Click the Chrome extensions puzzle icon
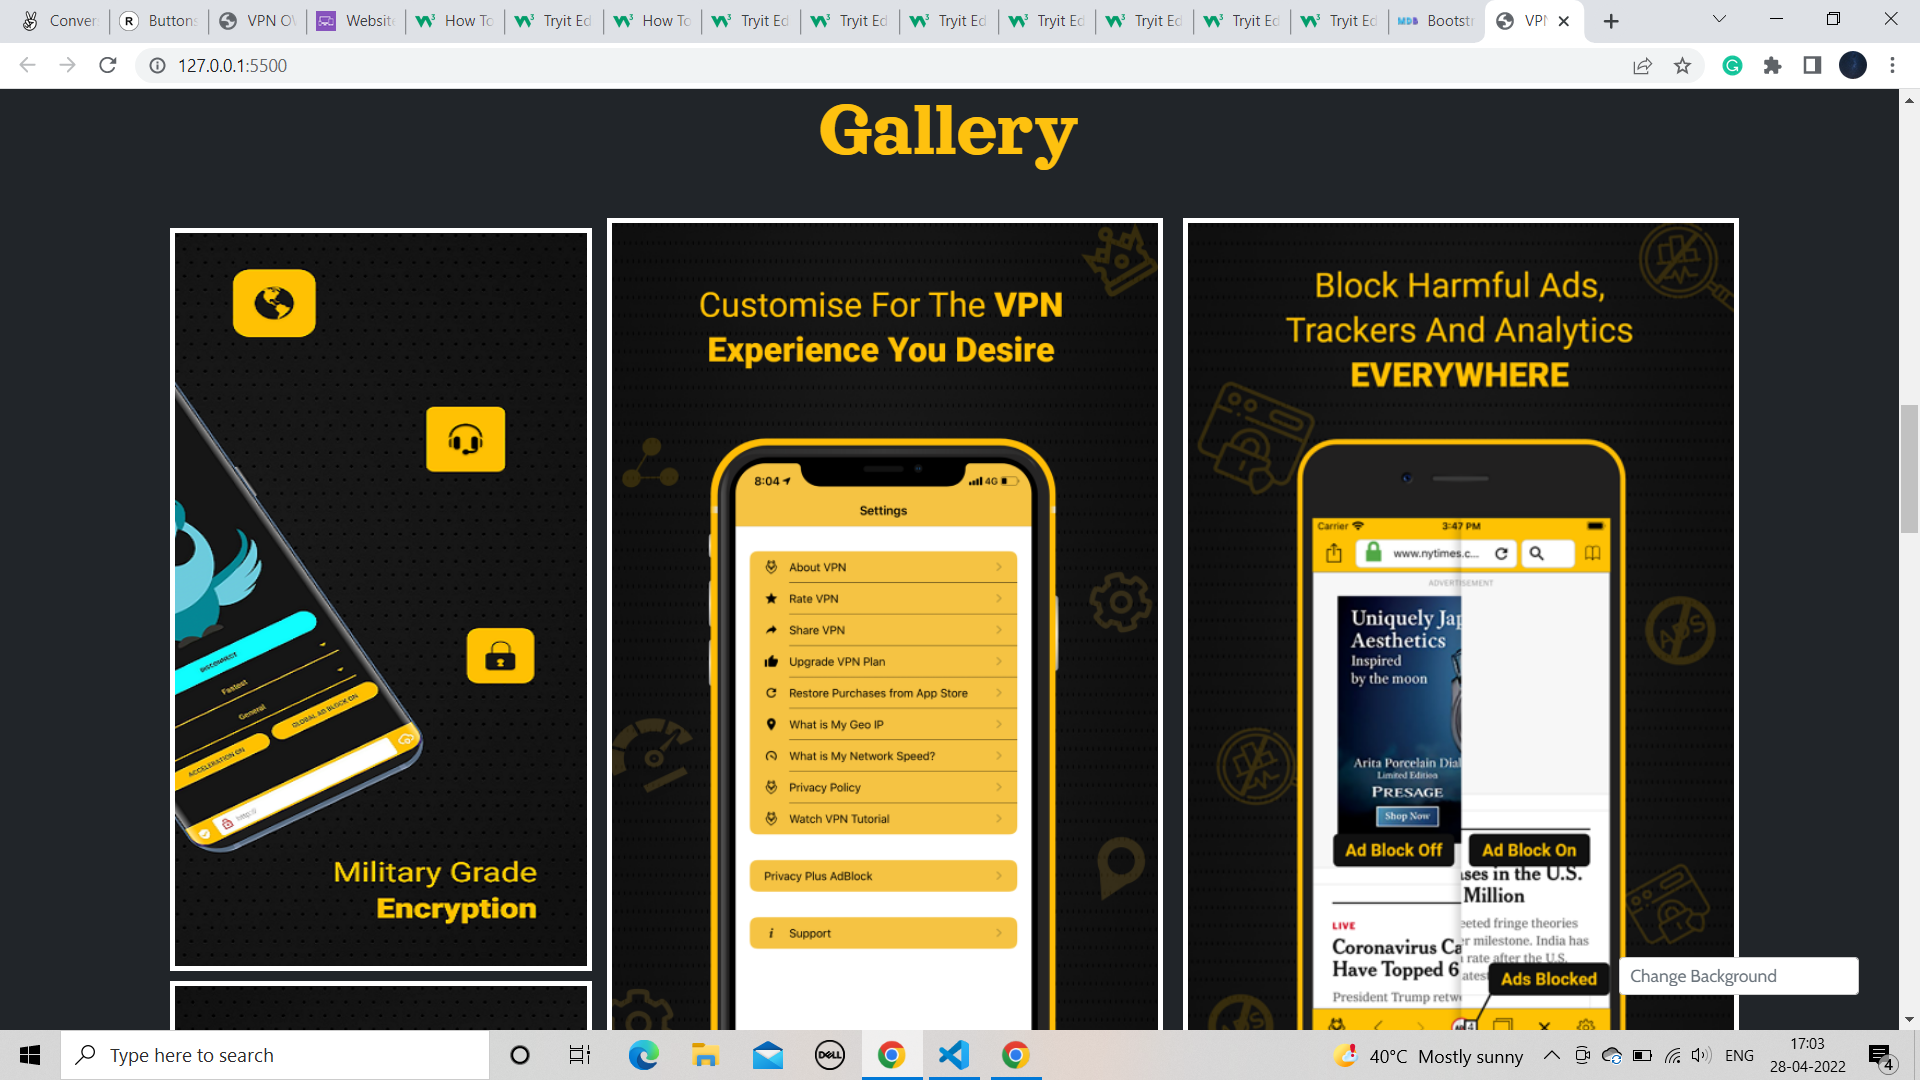Image resolution: width=1920 pixels, height=1080 pixels. pos(1772,66)
